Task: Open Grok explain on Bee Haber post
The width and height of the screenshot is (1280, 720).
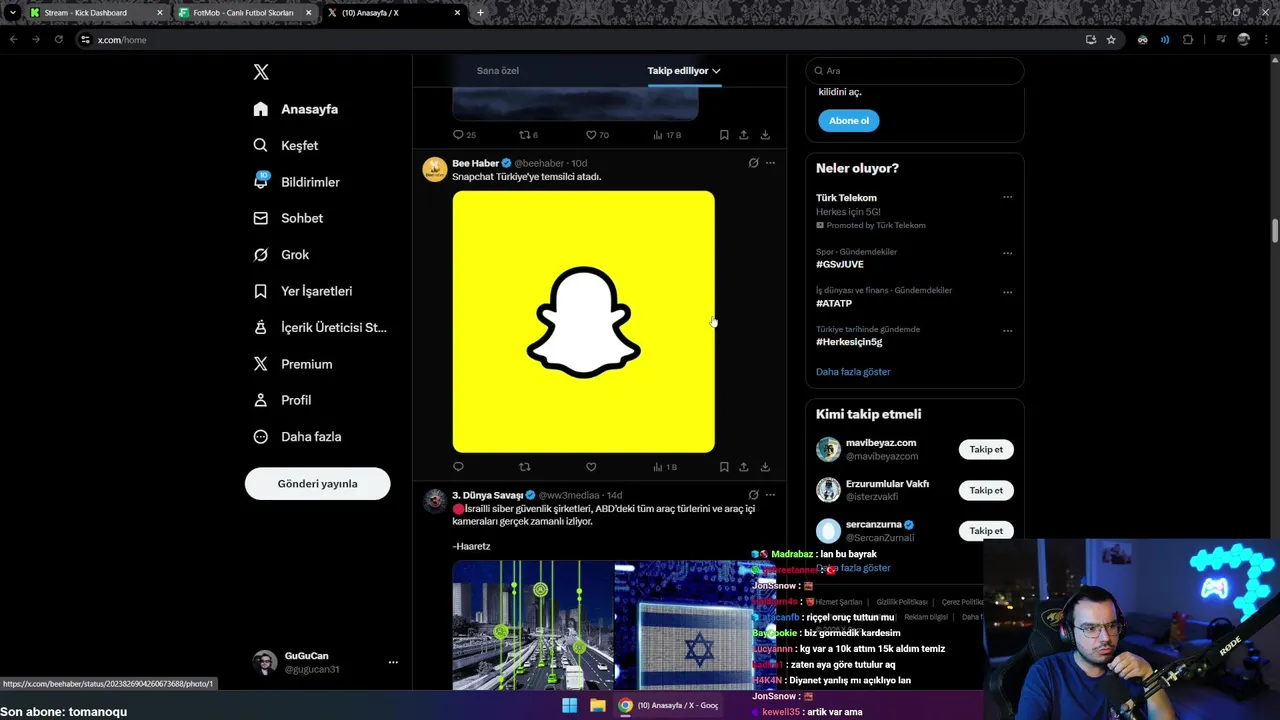Action: 753,163
